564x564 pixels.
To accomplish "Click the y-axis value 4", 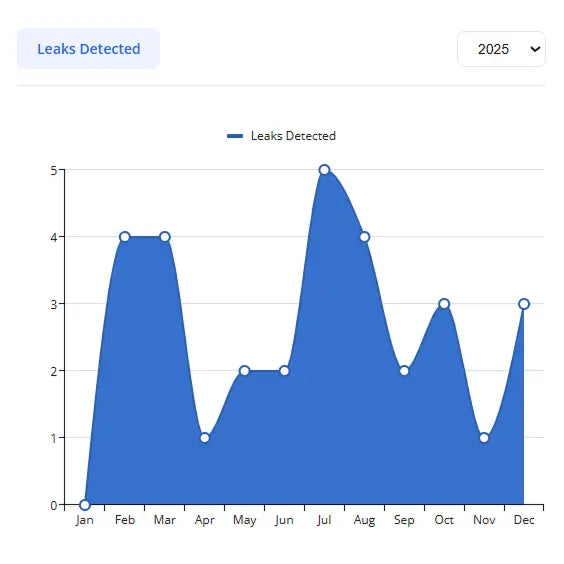I will (54, 237).
